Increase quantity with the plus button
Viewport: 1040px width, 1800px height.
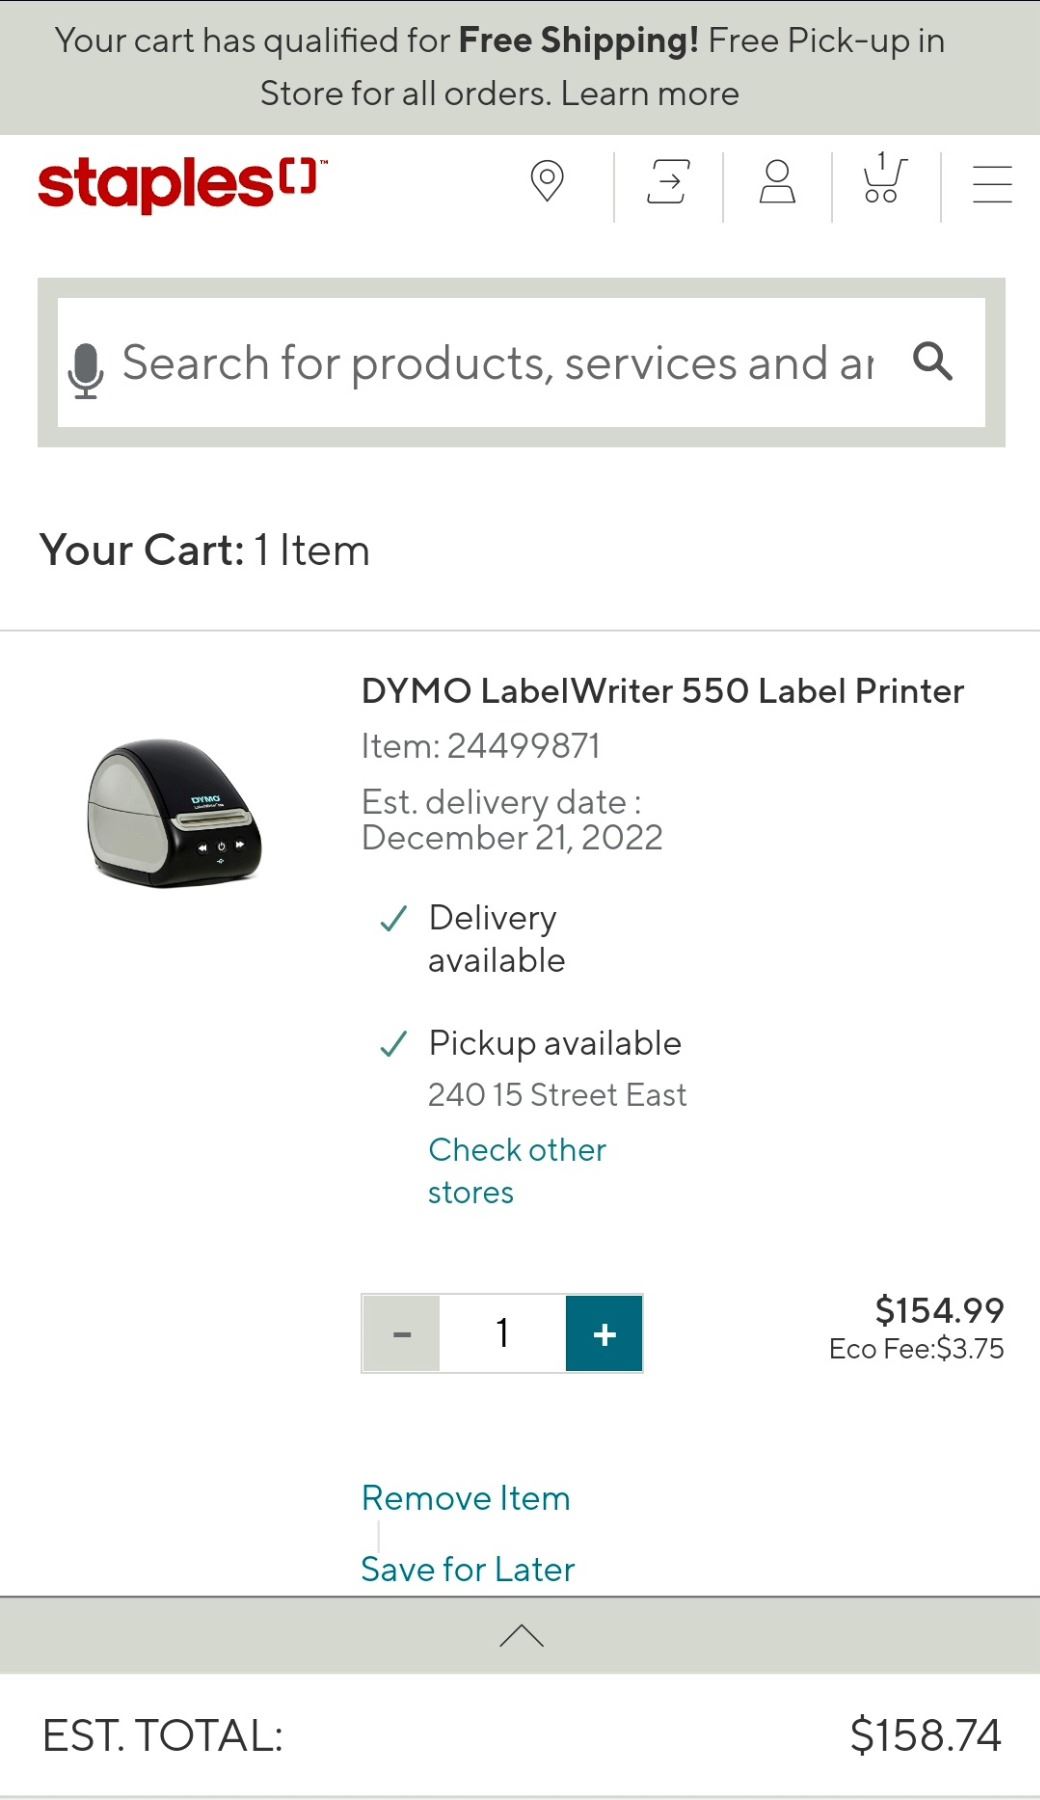tap(604, 1334)
